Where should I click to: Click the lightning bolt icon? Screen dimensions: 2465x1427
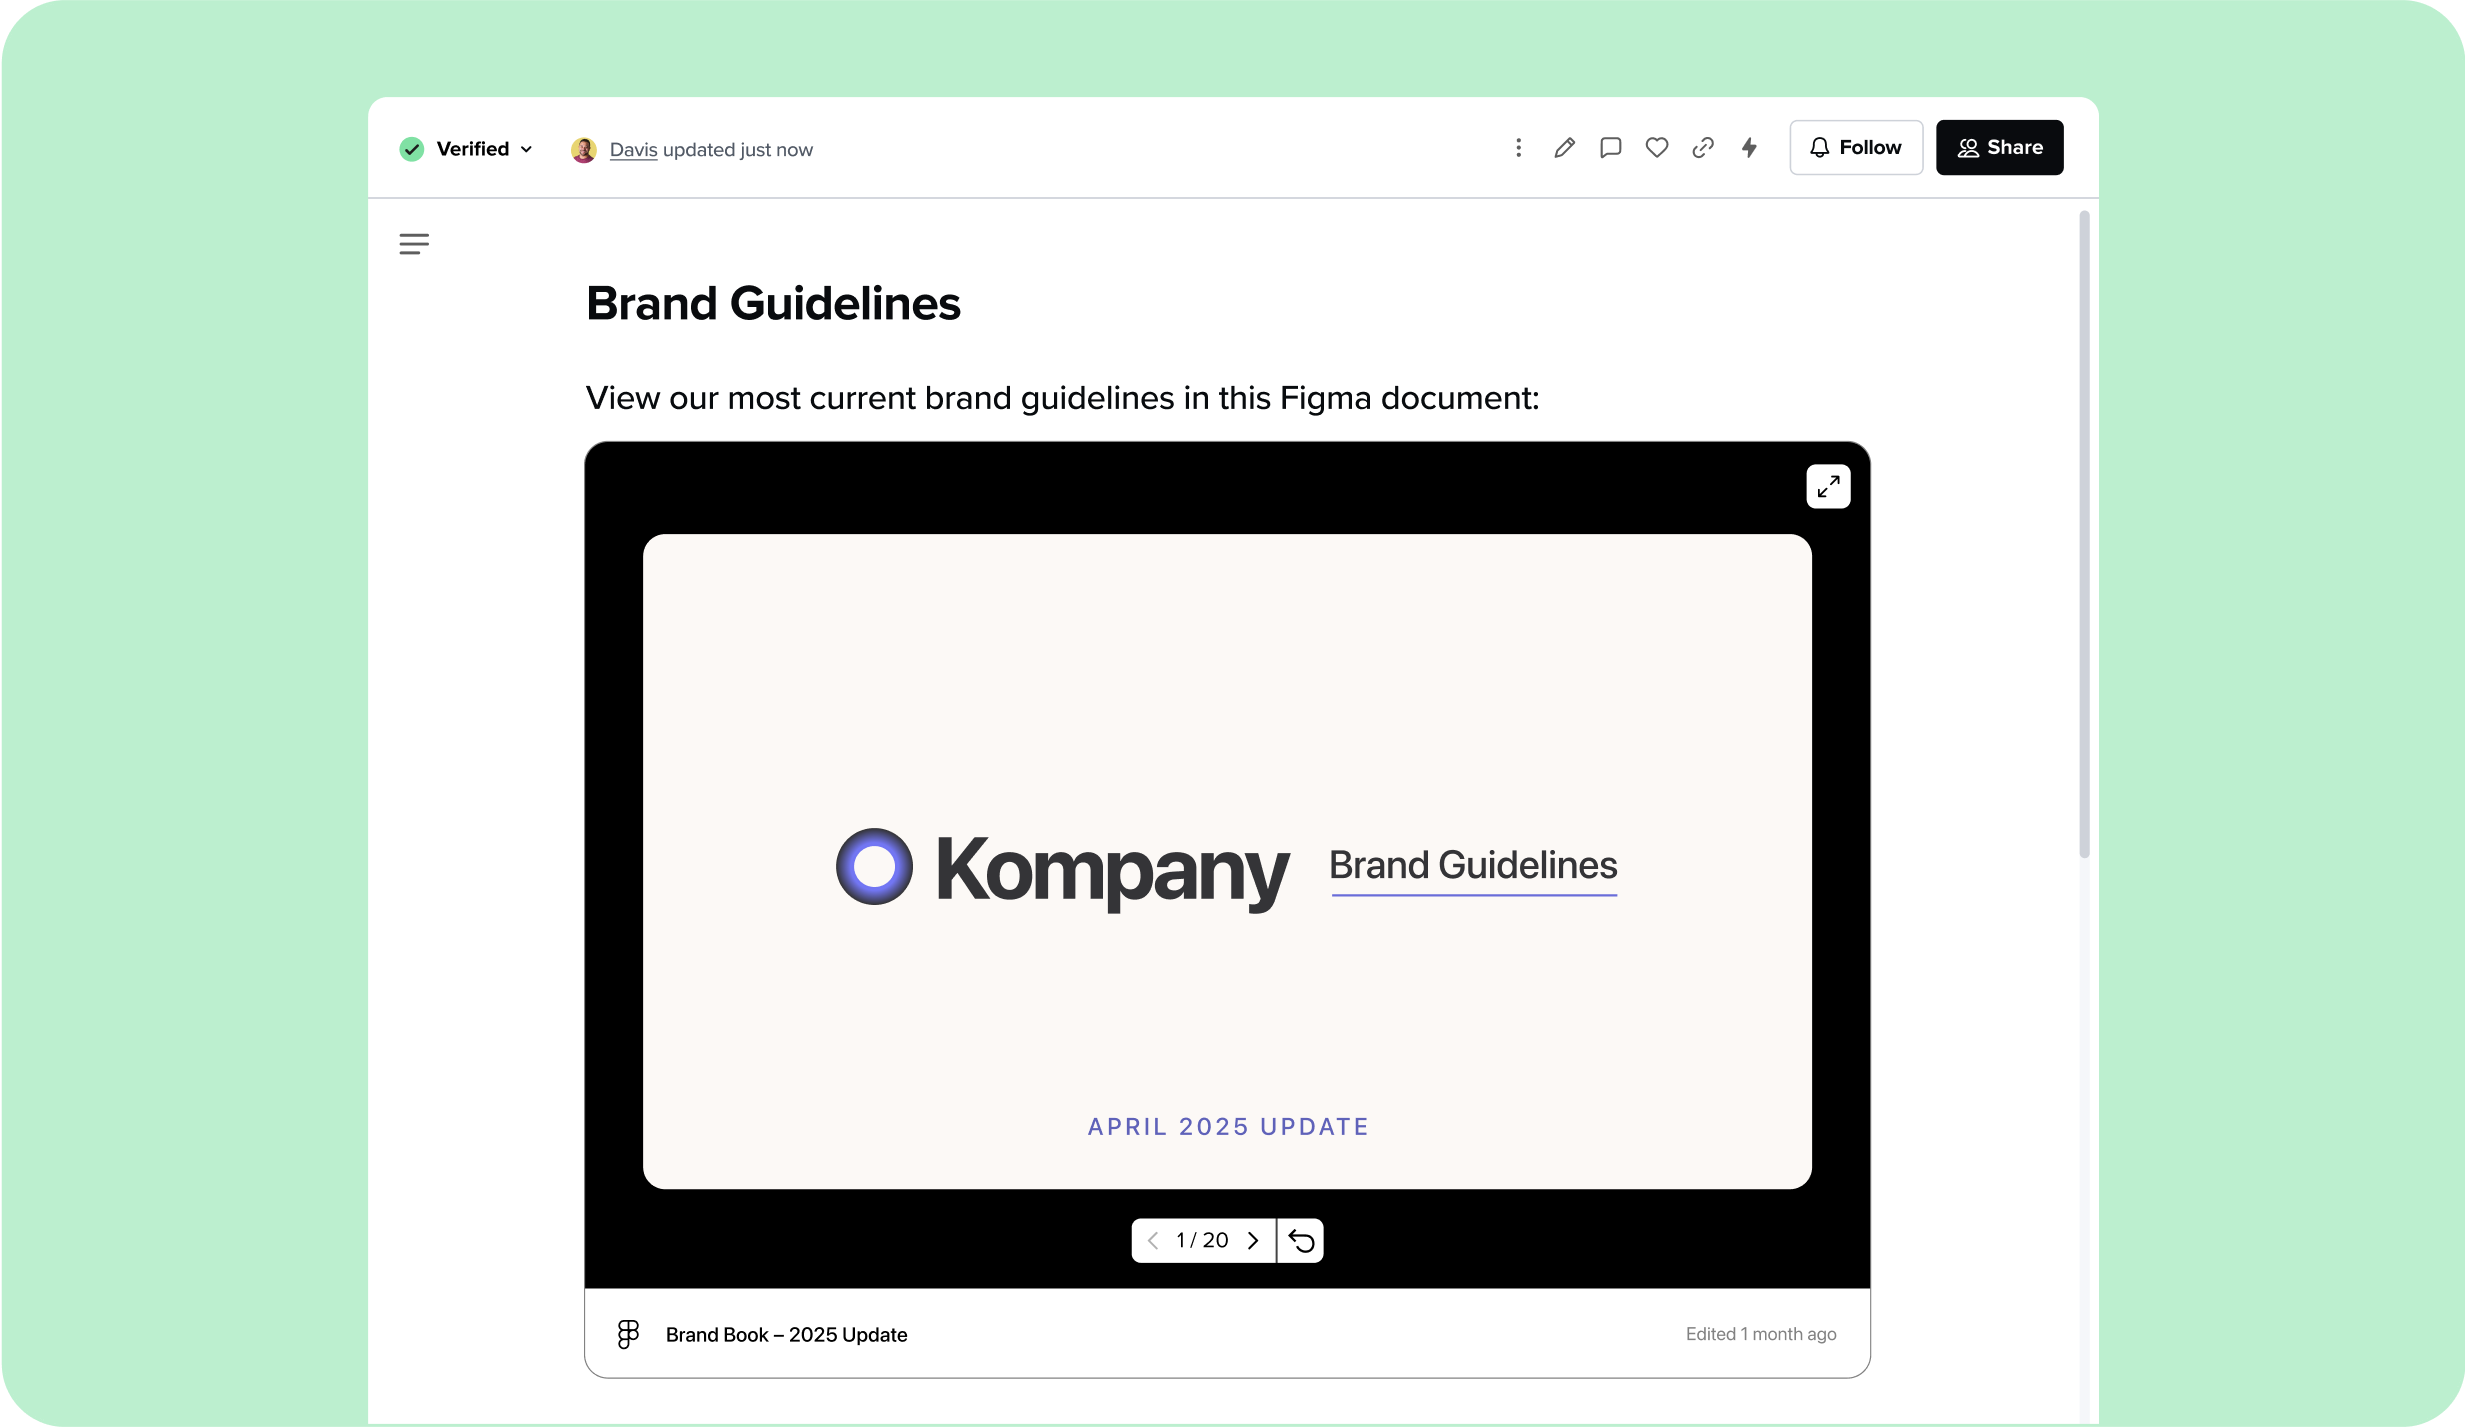point(1749,148)
